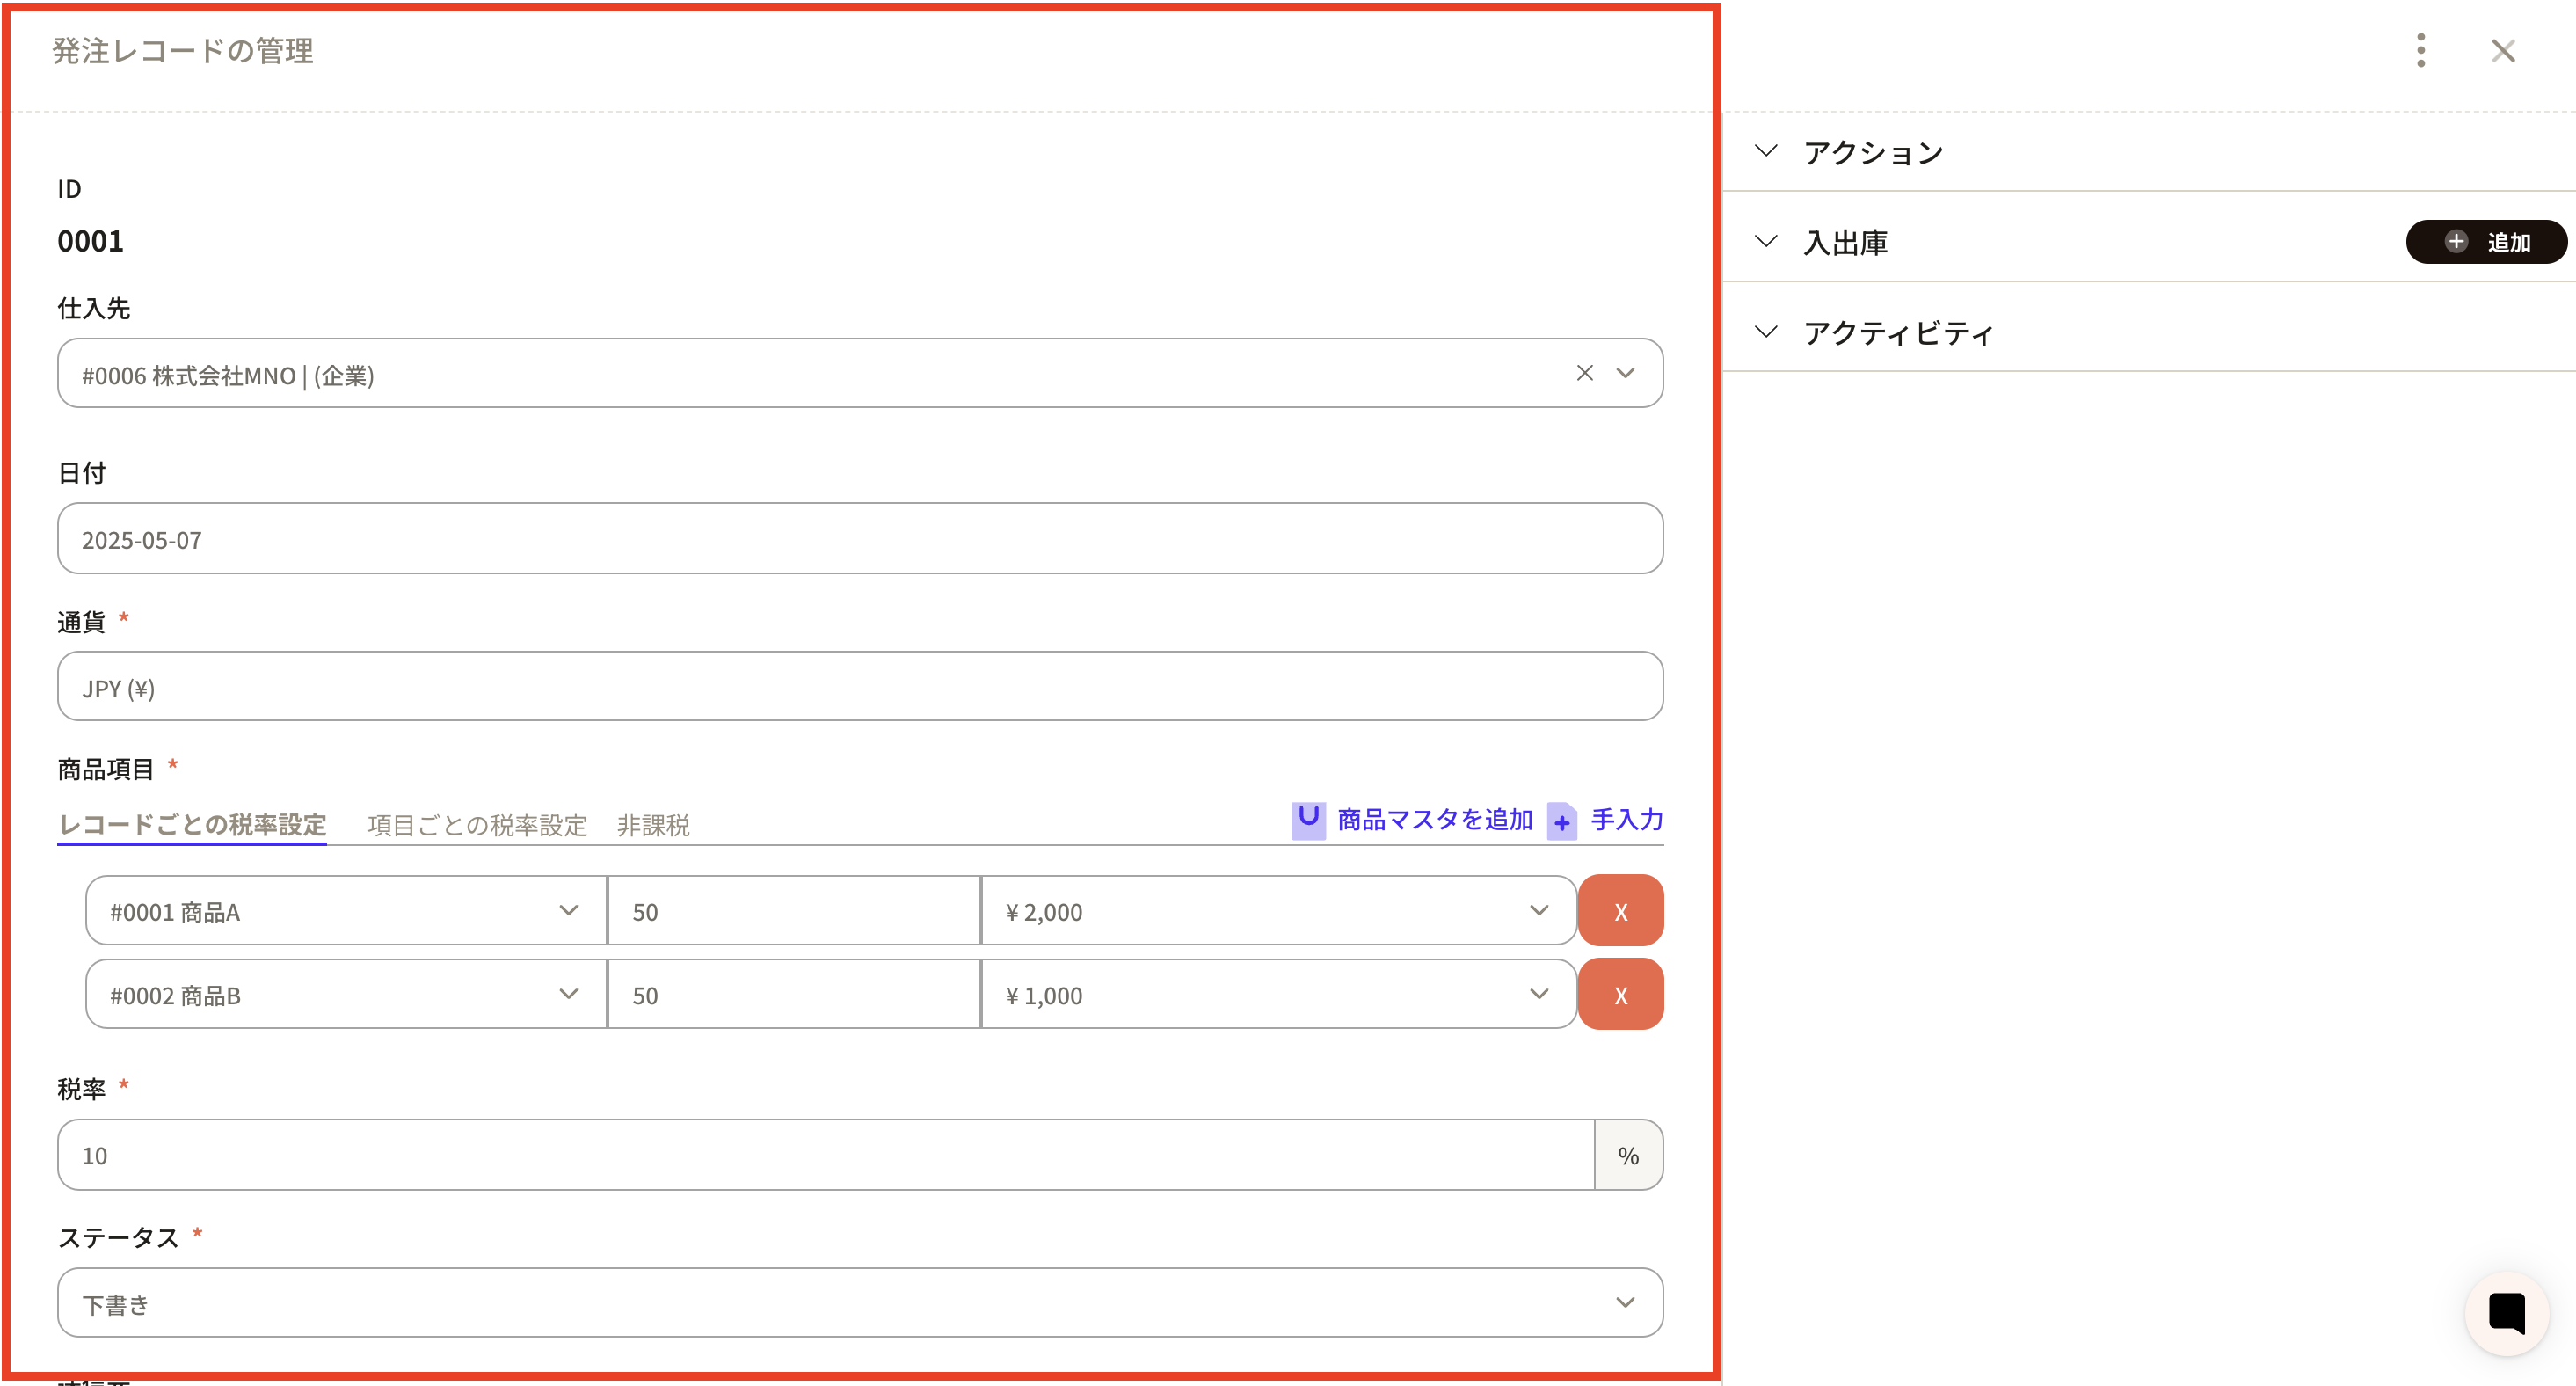Click the chat bubble support icon
The height and width of the screenshot is (1386, 2576).
[2506, 1313]
